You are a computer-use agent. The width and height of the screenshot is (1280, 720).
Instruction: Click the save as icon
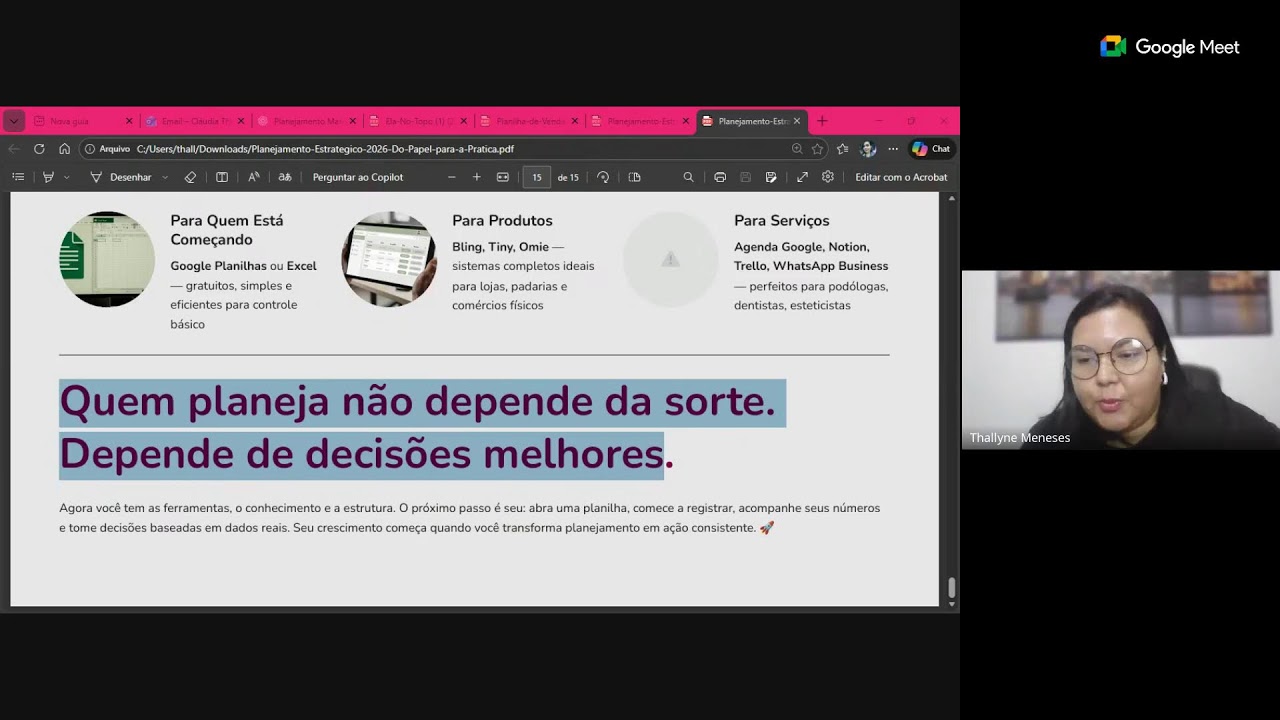click(x=771, y=177)
